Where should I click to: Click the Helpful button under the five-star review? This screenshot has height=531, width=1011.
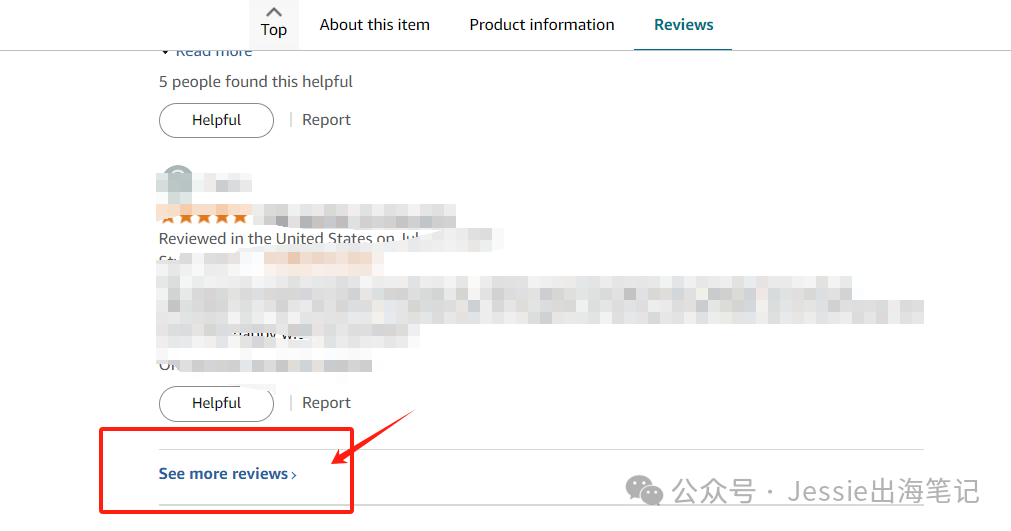pos(217,403)
